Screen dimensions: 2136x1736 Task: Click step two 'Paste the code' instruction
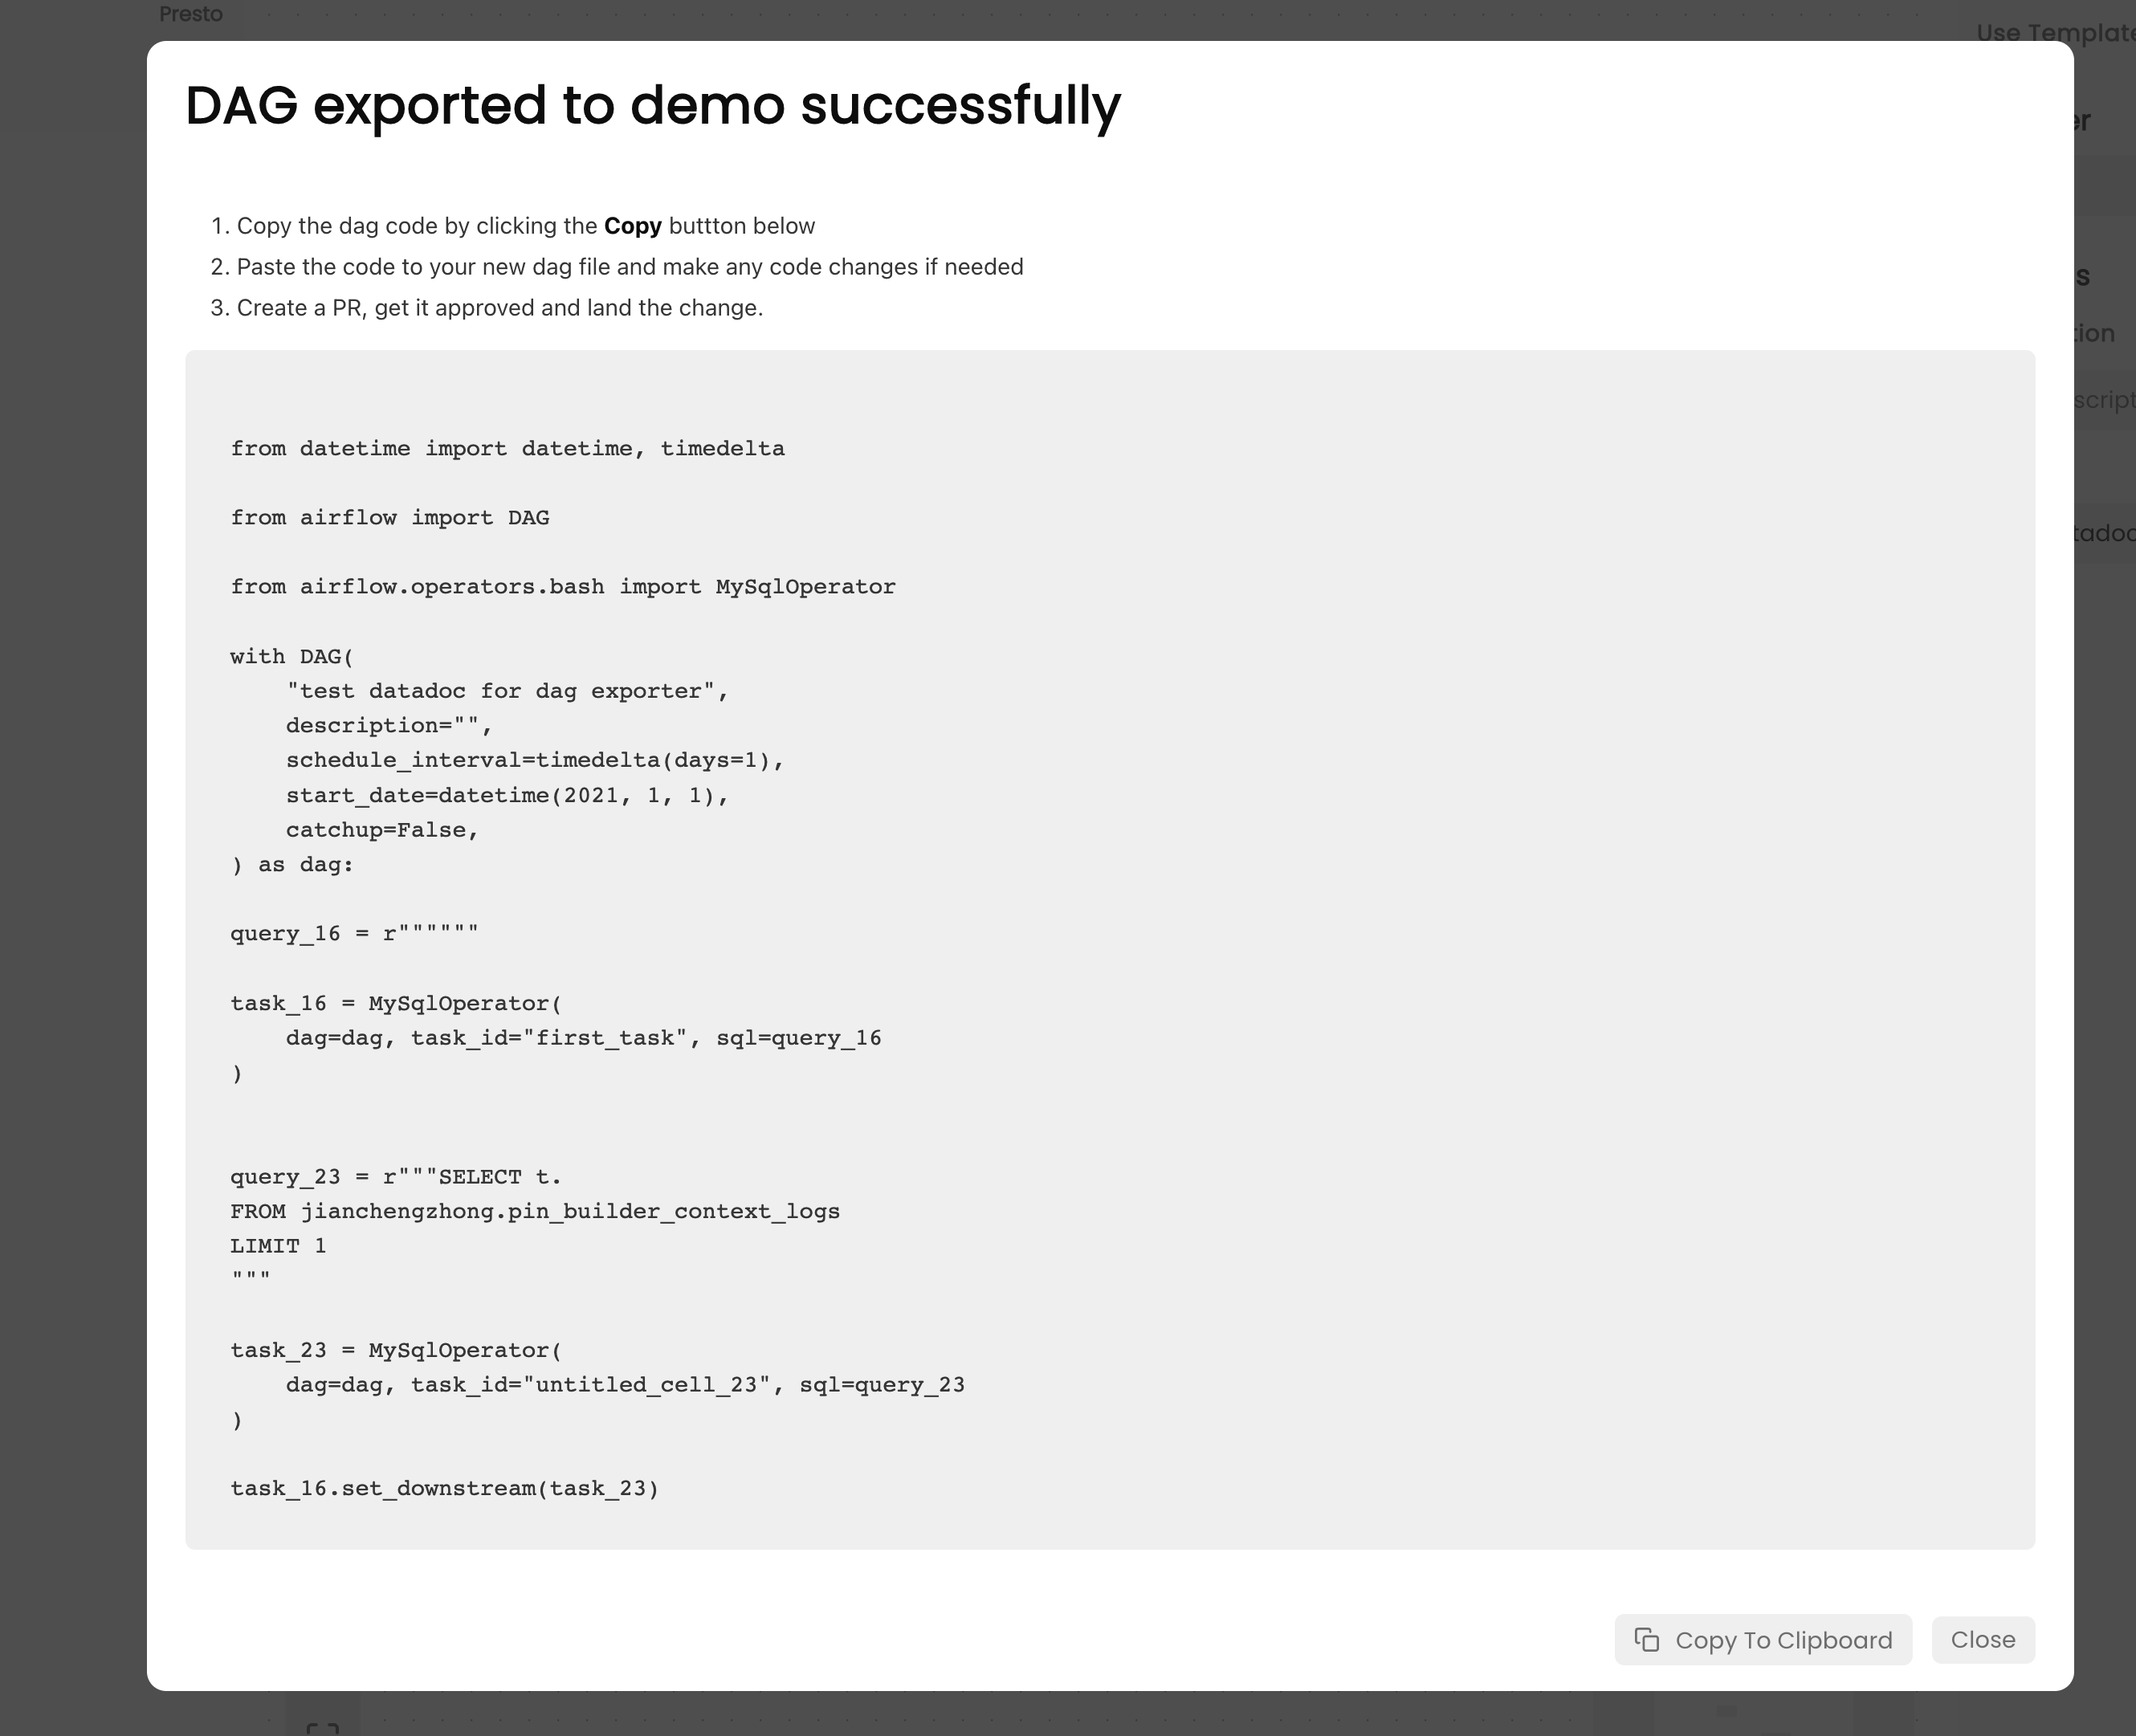point(630,267)
